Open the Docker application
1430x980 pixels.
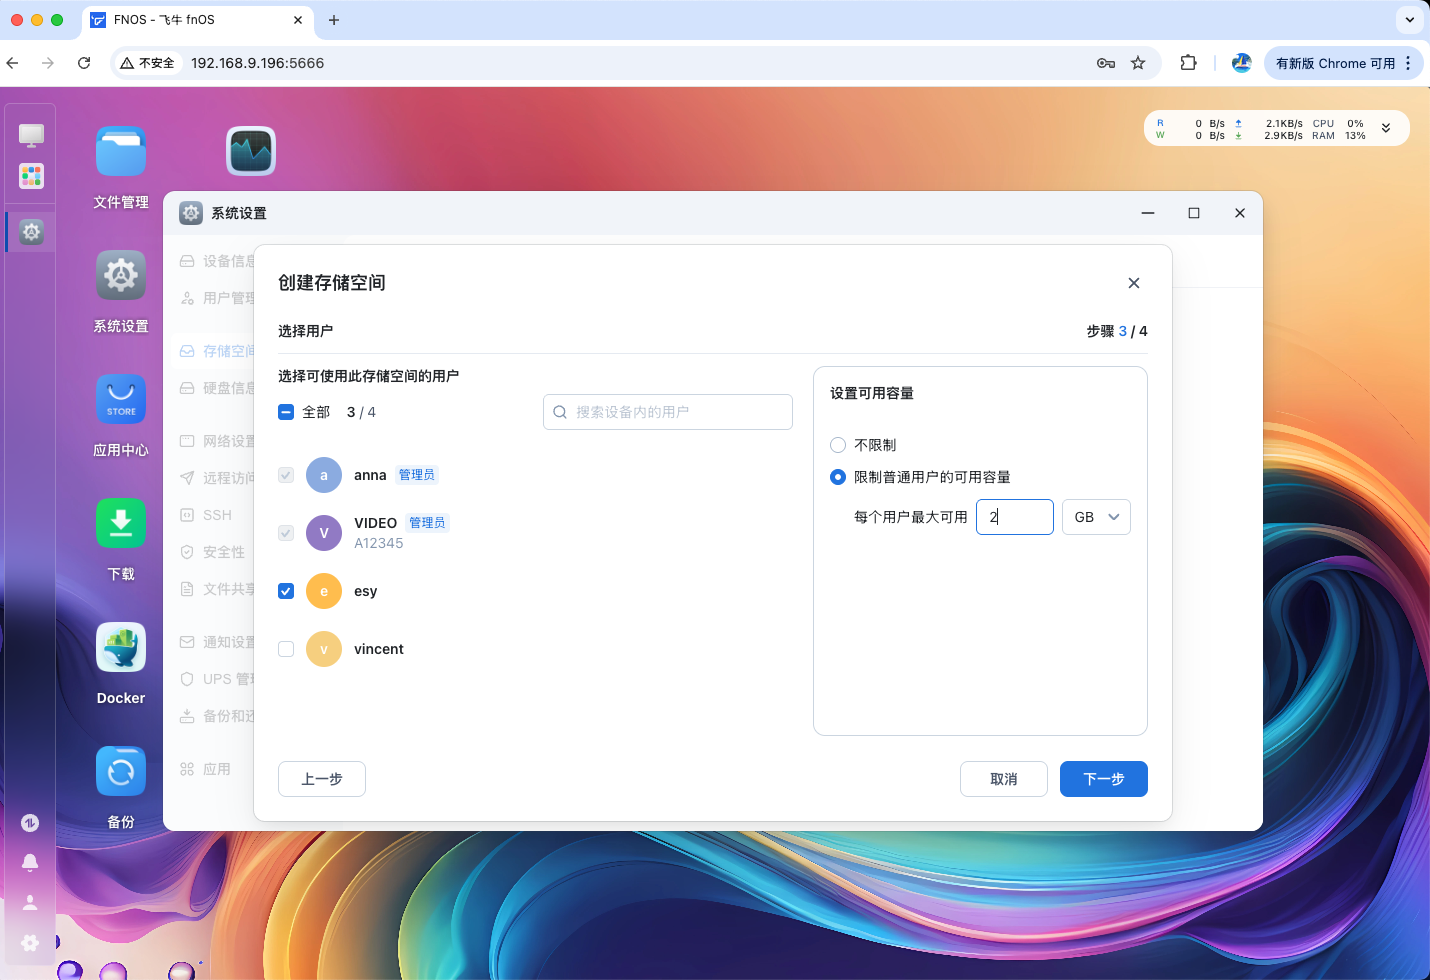coord(120,647)
